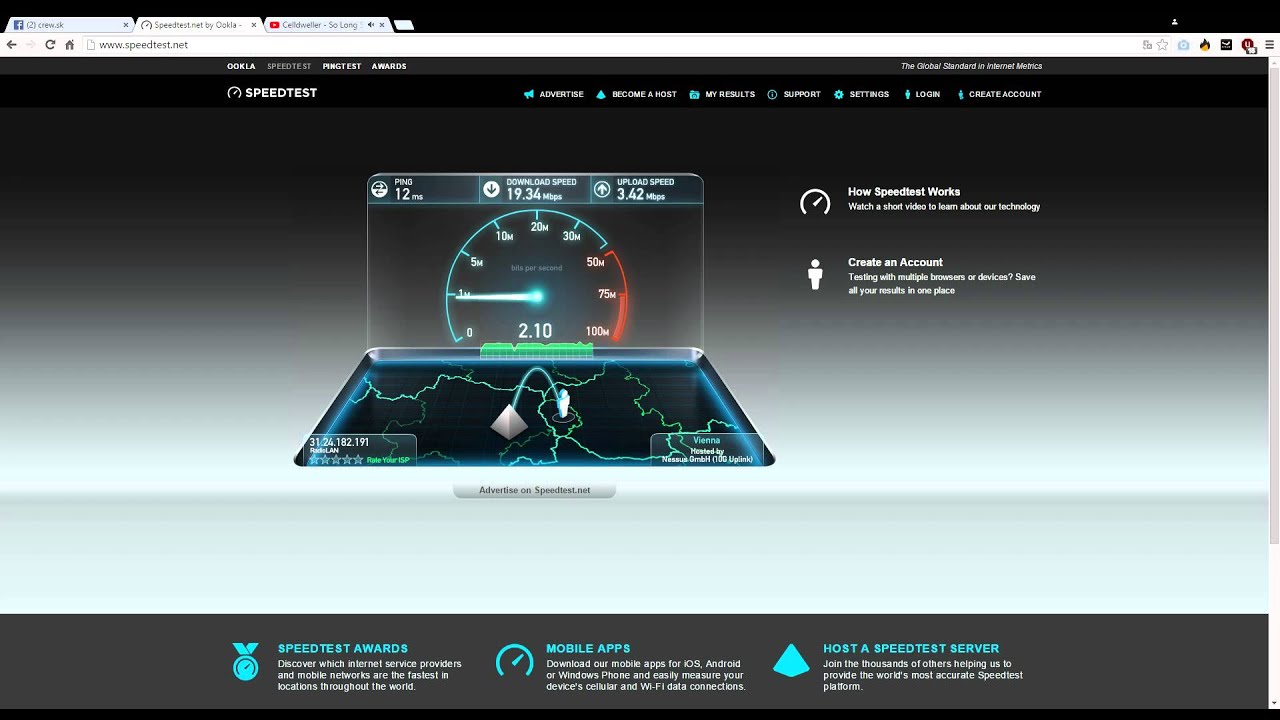Click the Vienna server marker on map
The height and width of the screenshot is (720, 1280).
pos(563,405)
